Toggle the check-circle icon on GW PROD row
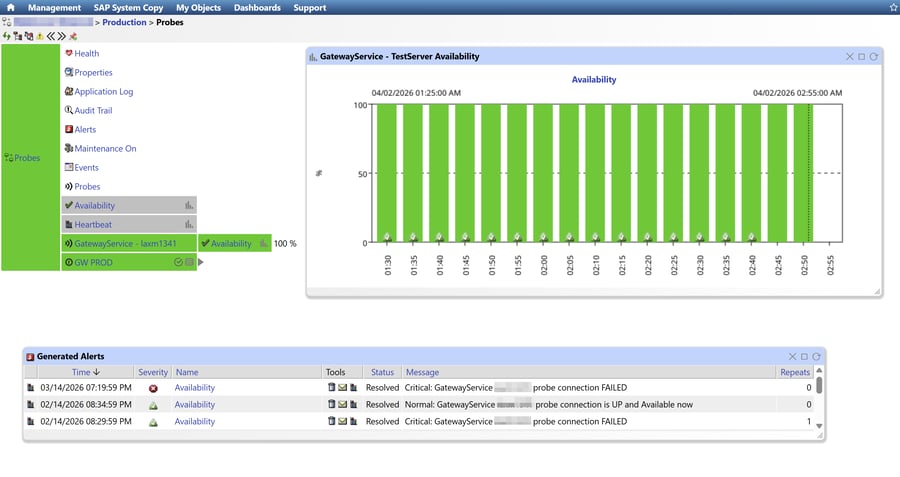This screenshot has width=900, height=477. [177, 262]
